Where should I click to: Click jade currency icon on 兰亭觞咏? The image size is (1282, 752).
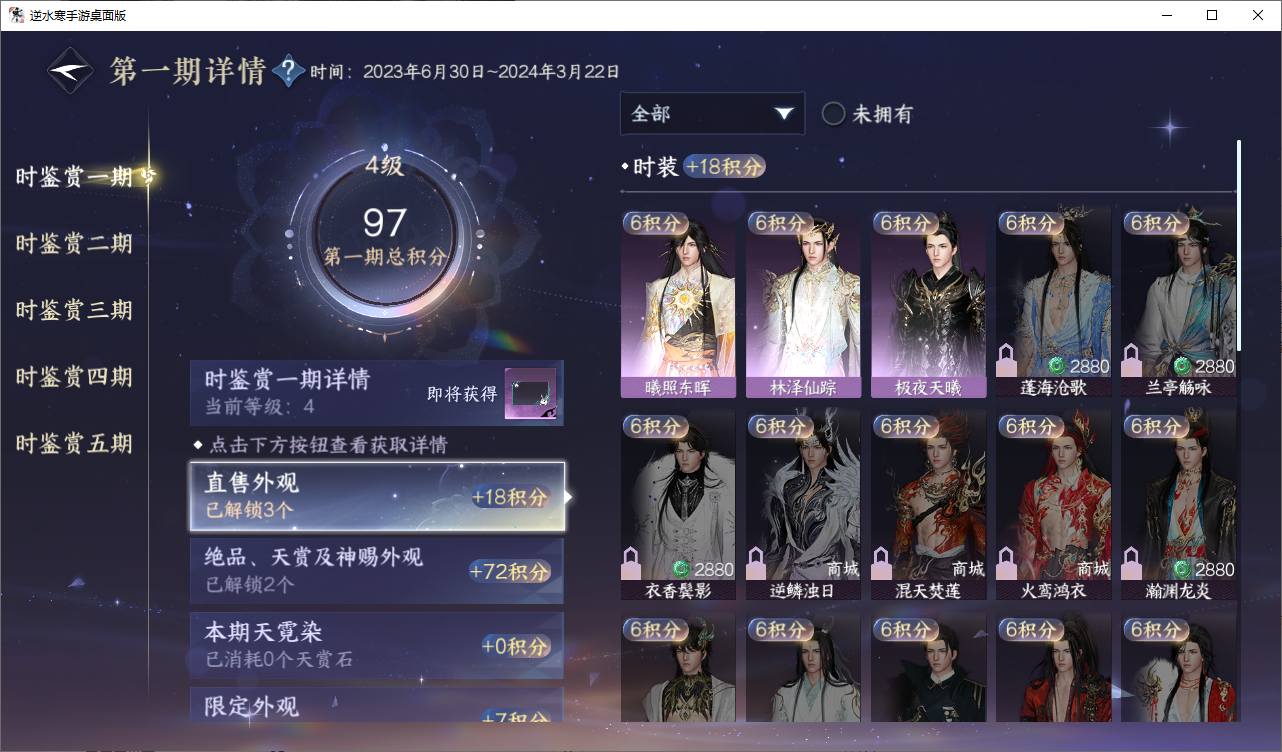tap(1181, 366)
